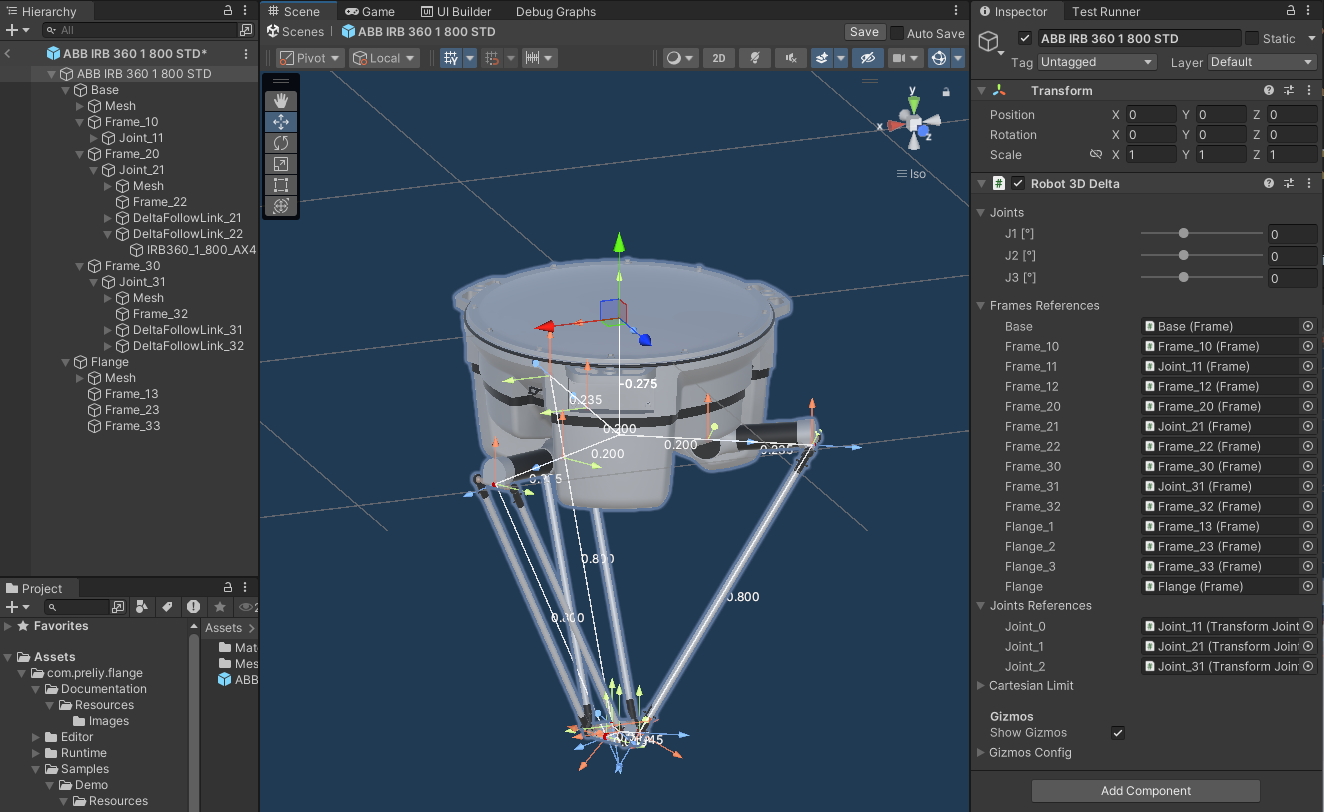The image size is (1324, 812).
Task: Toggle the GameObject active checkbox
Action: tap(1025, 38)
